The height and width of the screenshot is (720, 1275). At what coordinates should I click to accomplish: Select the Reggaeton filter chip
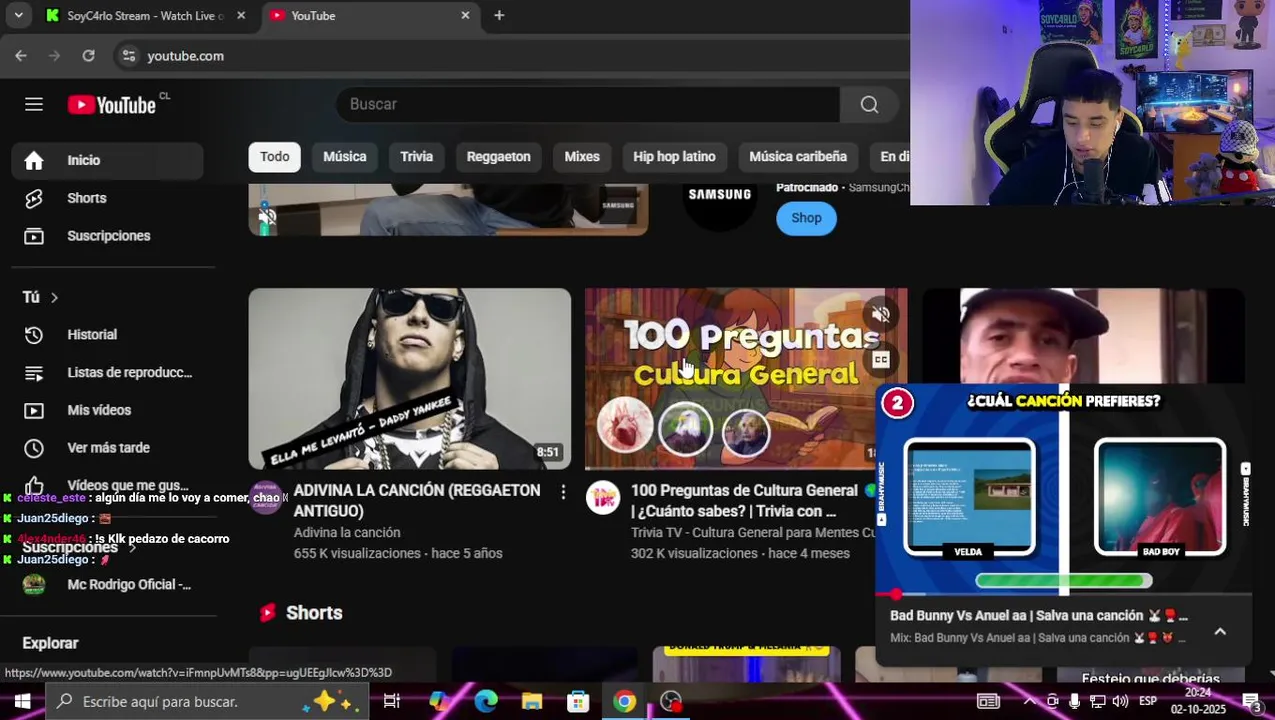pos(498,156)
